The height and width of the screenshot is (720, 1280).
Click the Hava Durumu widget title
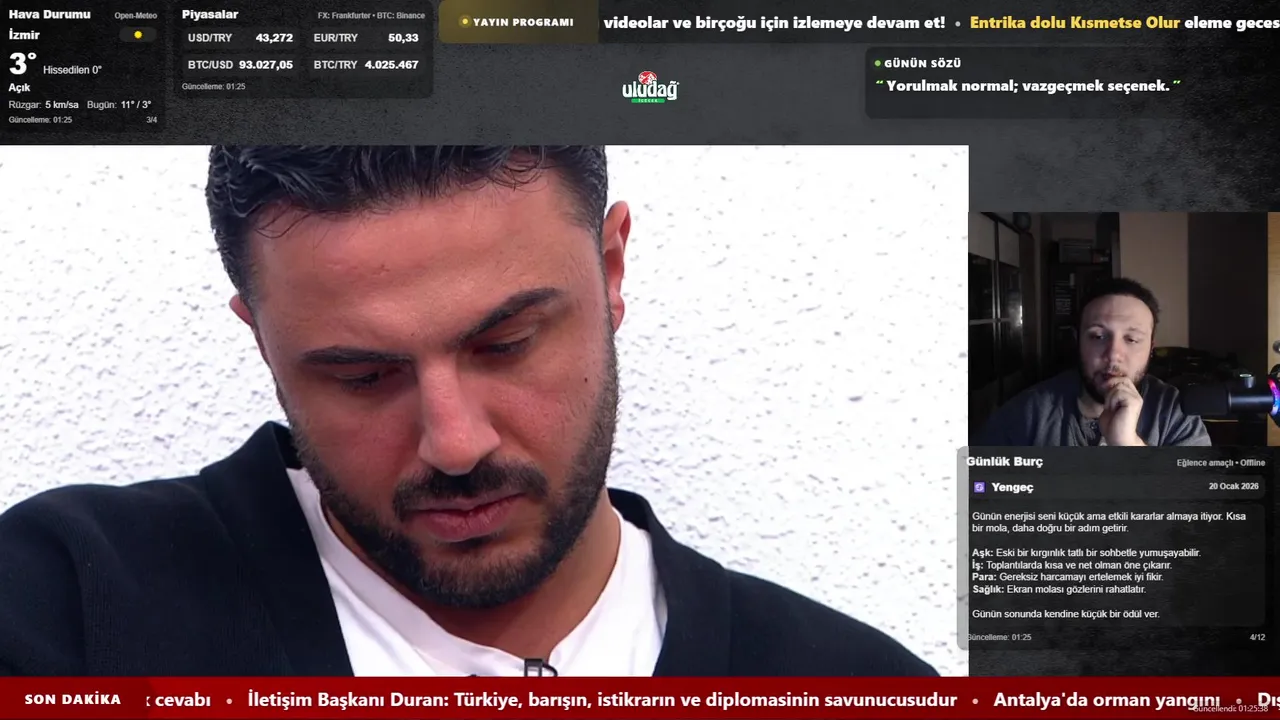click(x=50, y=14)
